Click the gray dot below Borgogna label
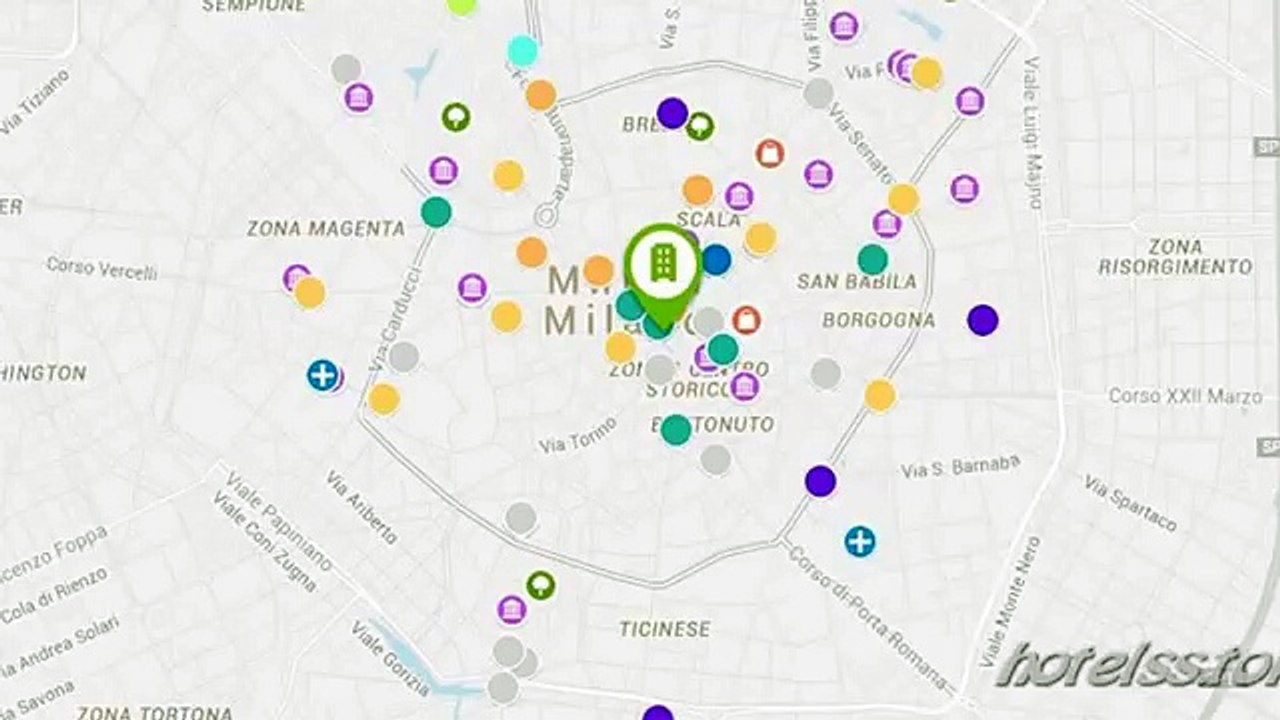The width and height of the screenshot is (1280, 720). pyautogui.click(x=826, y=374)
